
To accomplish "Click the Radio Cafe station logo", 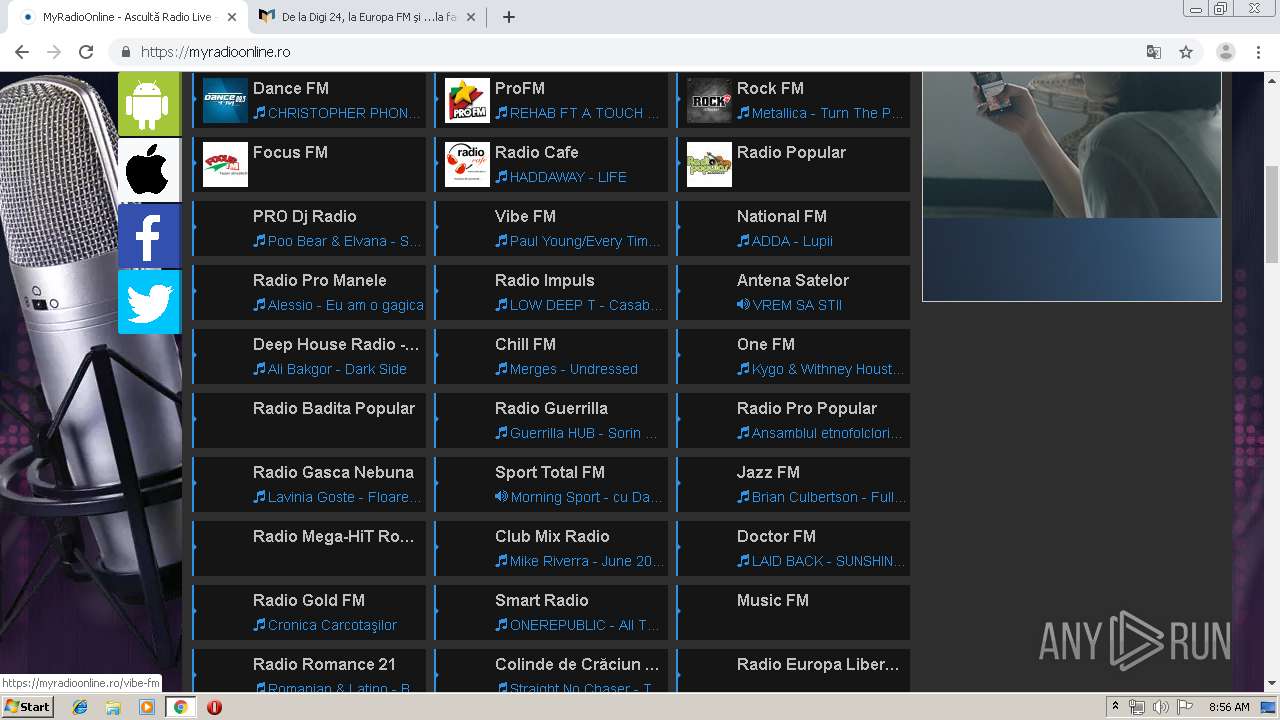I will coord(467,164).
